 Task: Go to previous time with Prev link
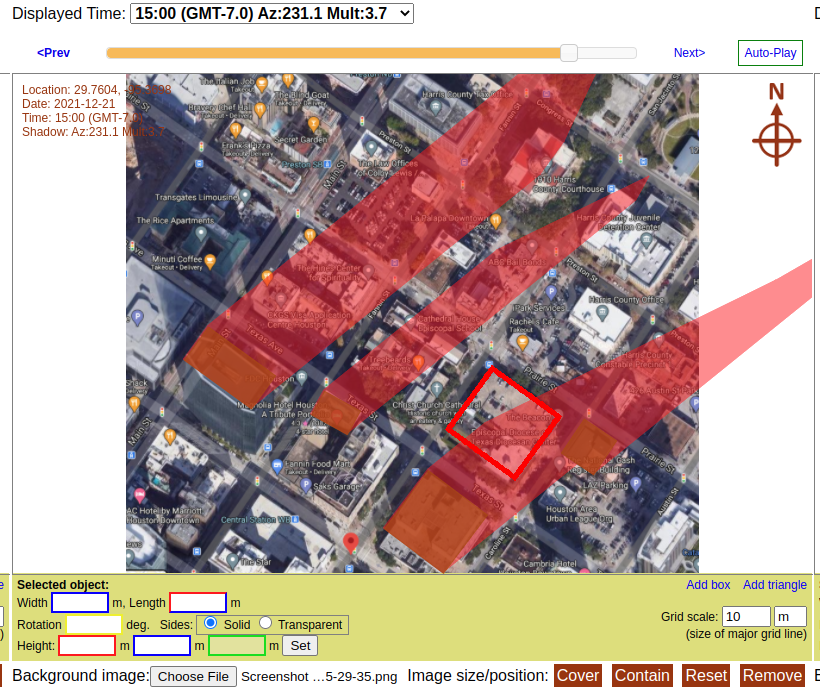pyautogui.click(x=53, y=53)
